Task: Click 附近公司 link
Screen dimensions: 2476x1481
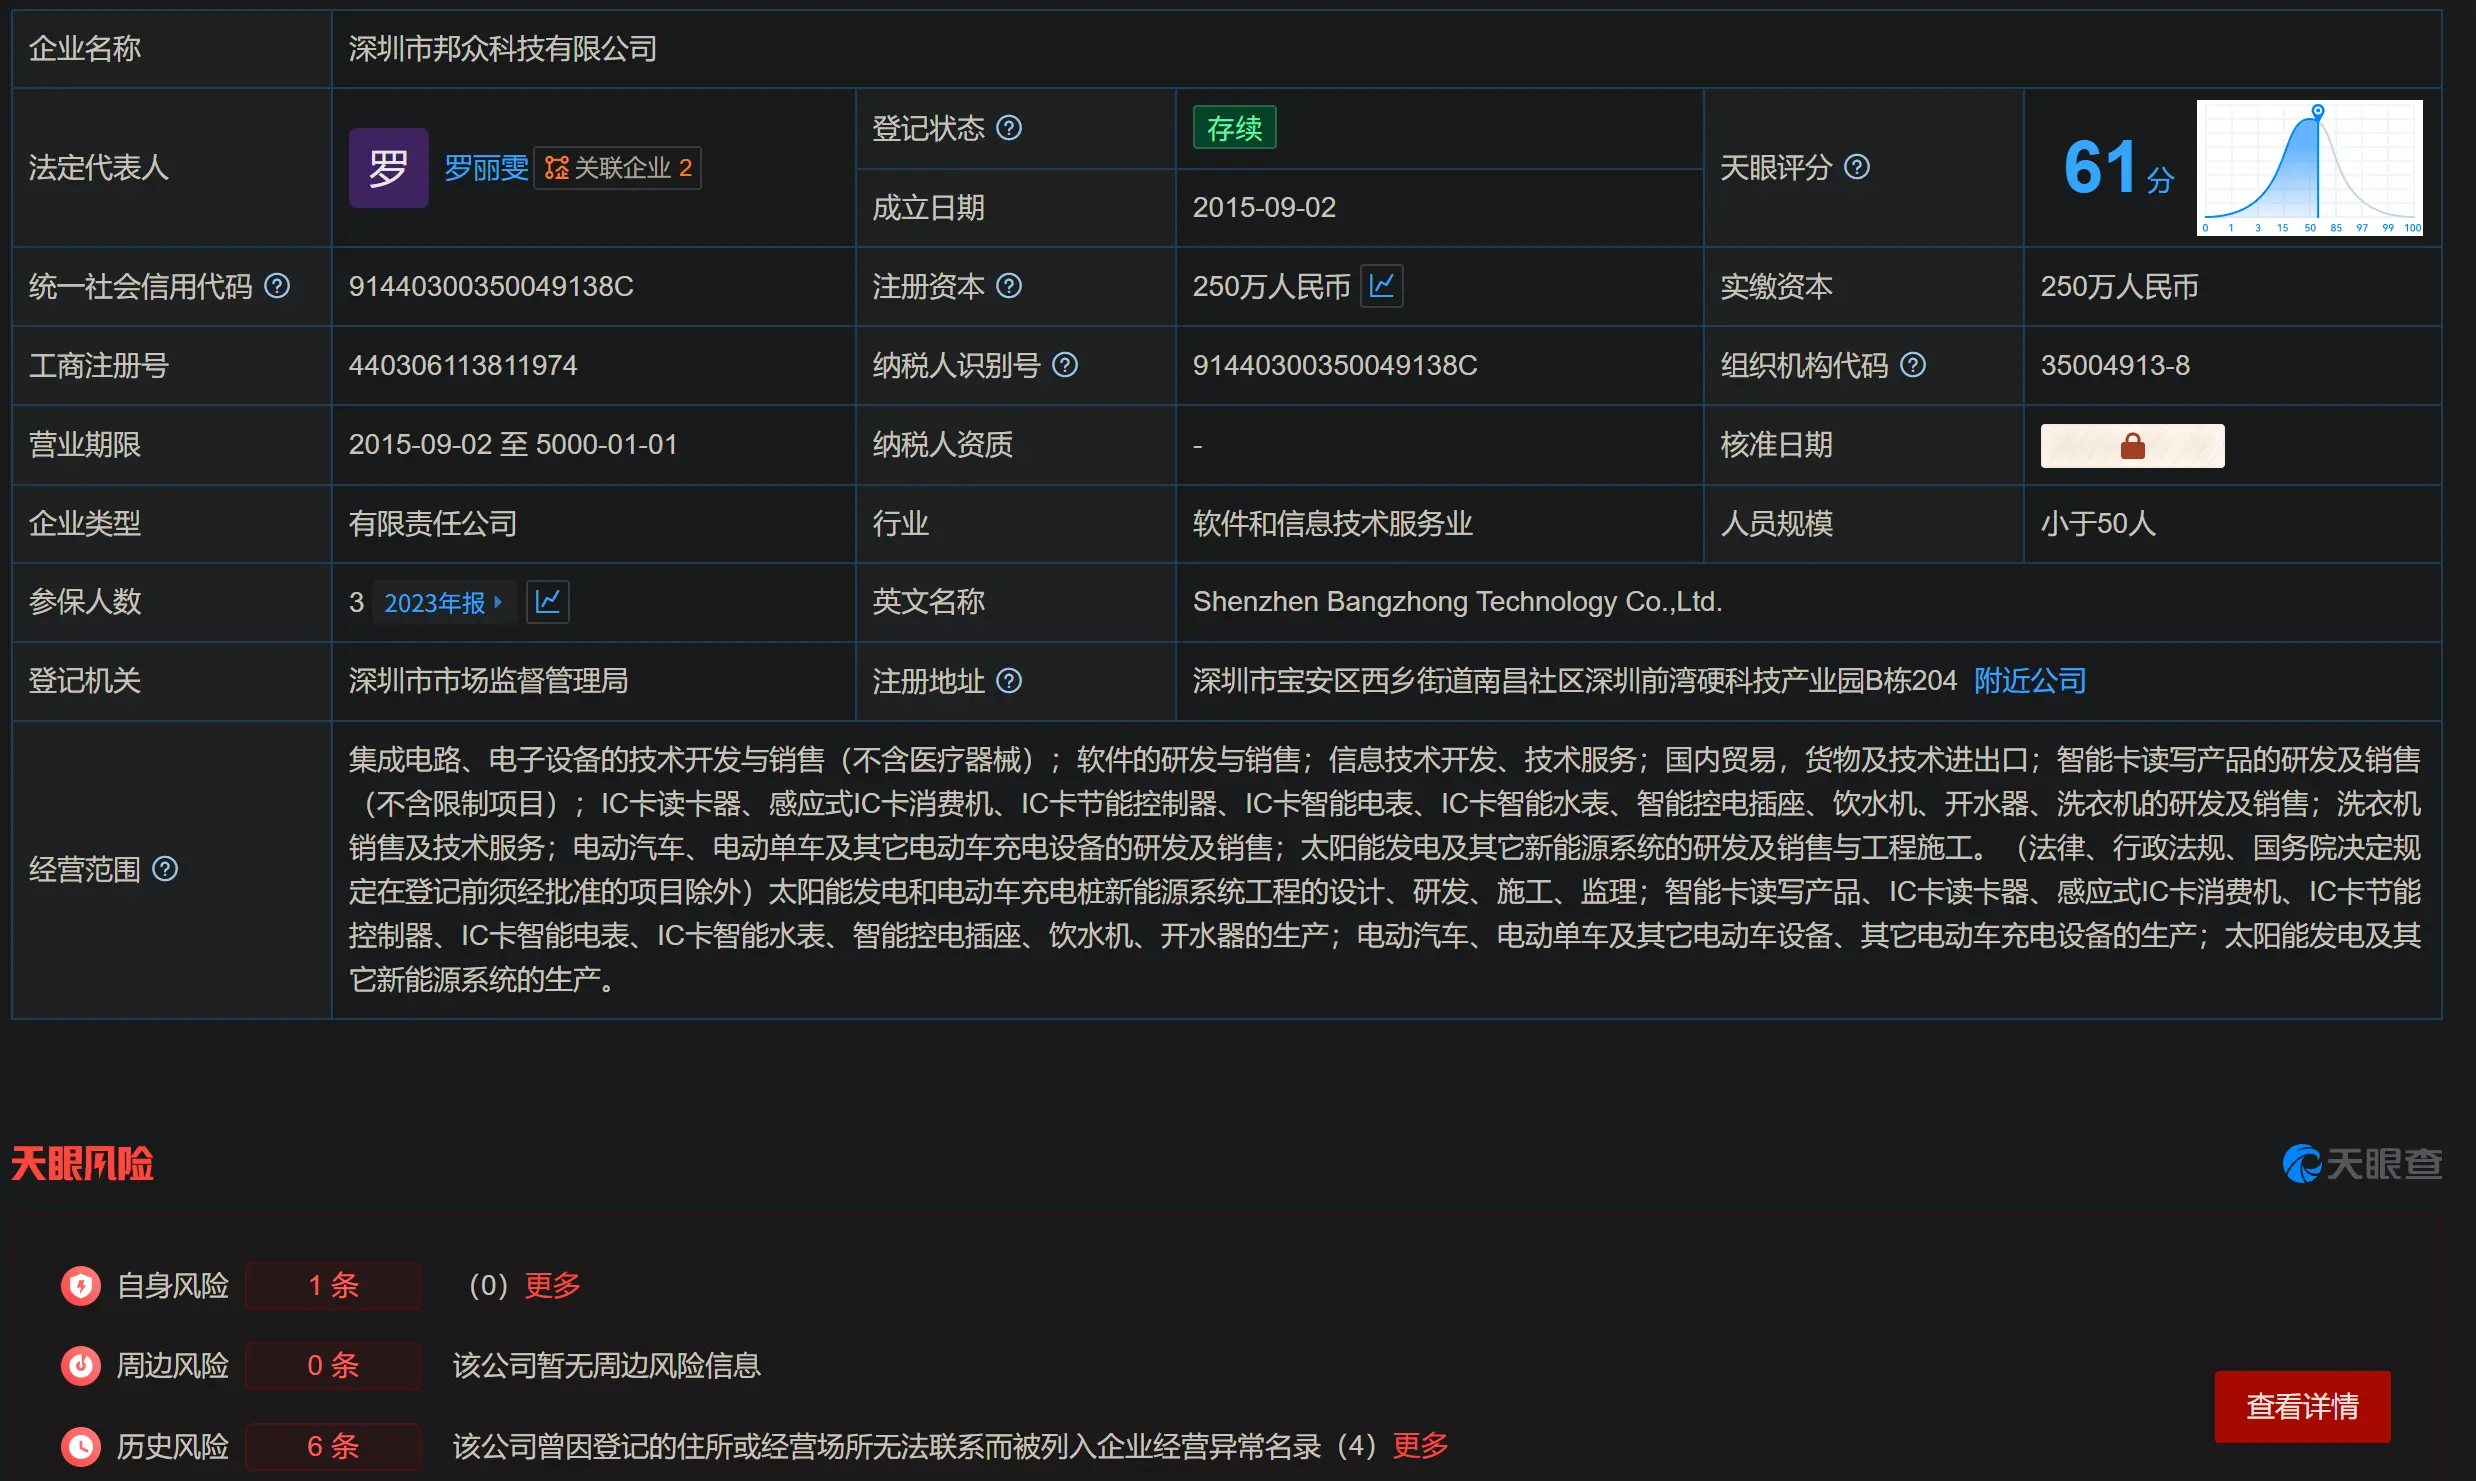Action: 2029,681
